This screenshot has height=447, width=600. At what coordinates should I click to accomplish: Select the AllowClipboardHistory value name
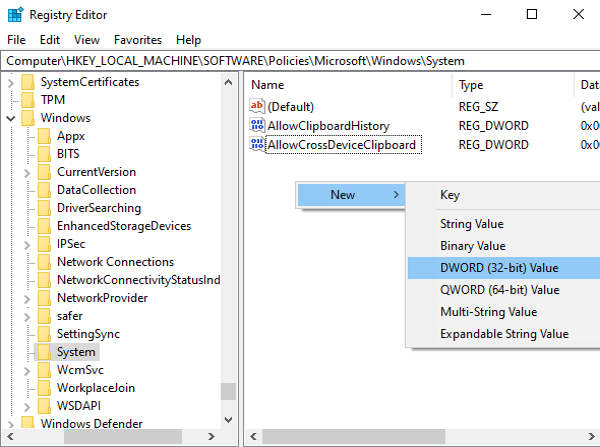point(328,126)
